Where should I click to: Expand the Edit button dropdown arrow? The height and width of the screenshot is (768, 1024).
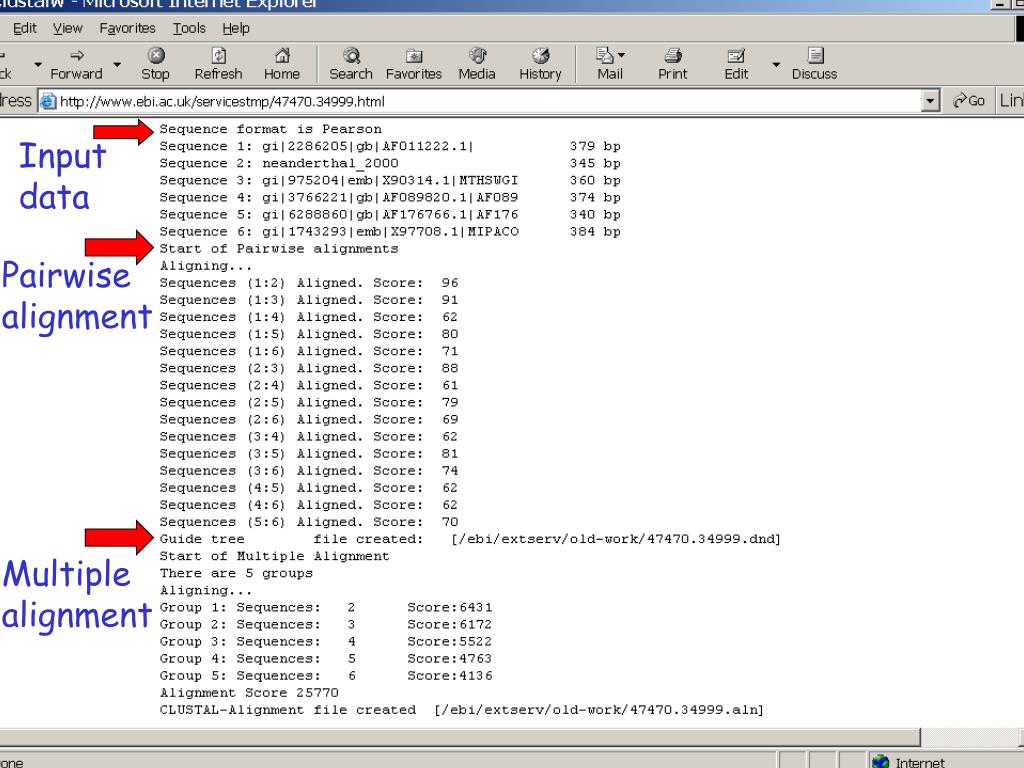click(x=776, y=65)
